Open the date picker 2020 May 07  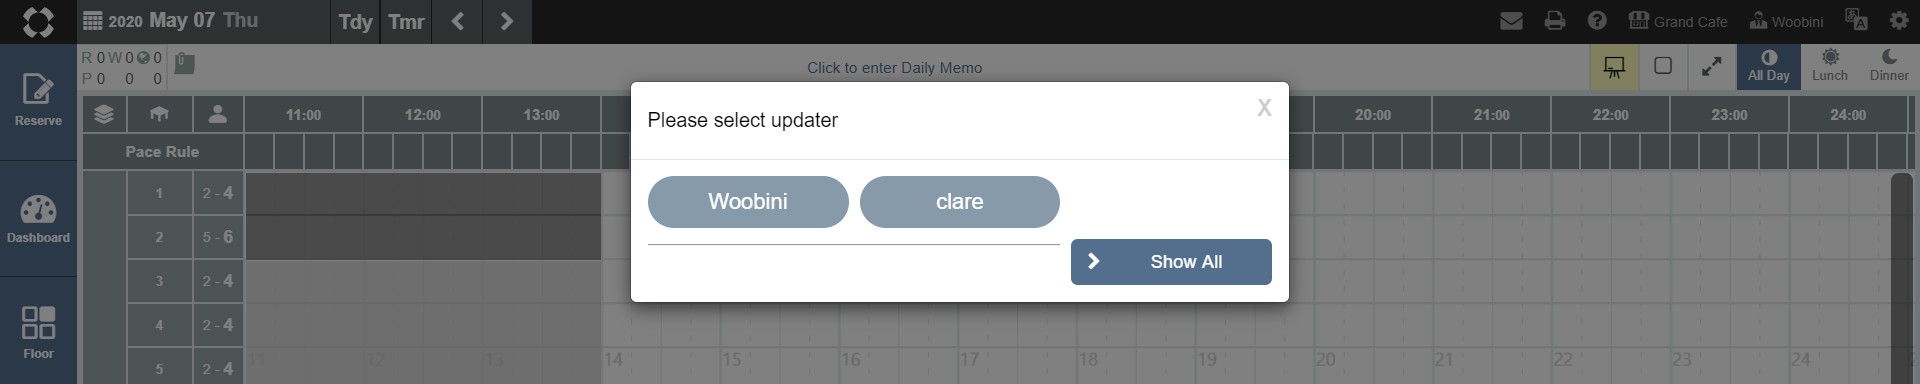tap(170, 21)
